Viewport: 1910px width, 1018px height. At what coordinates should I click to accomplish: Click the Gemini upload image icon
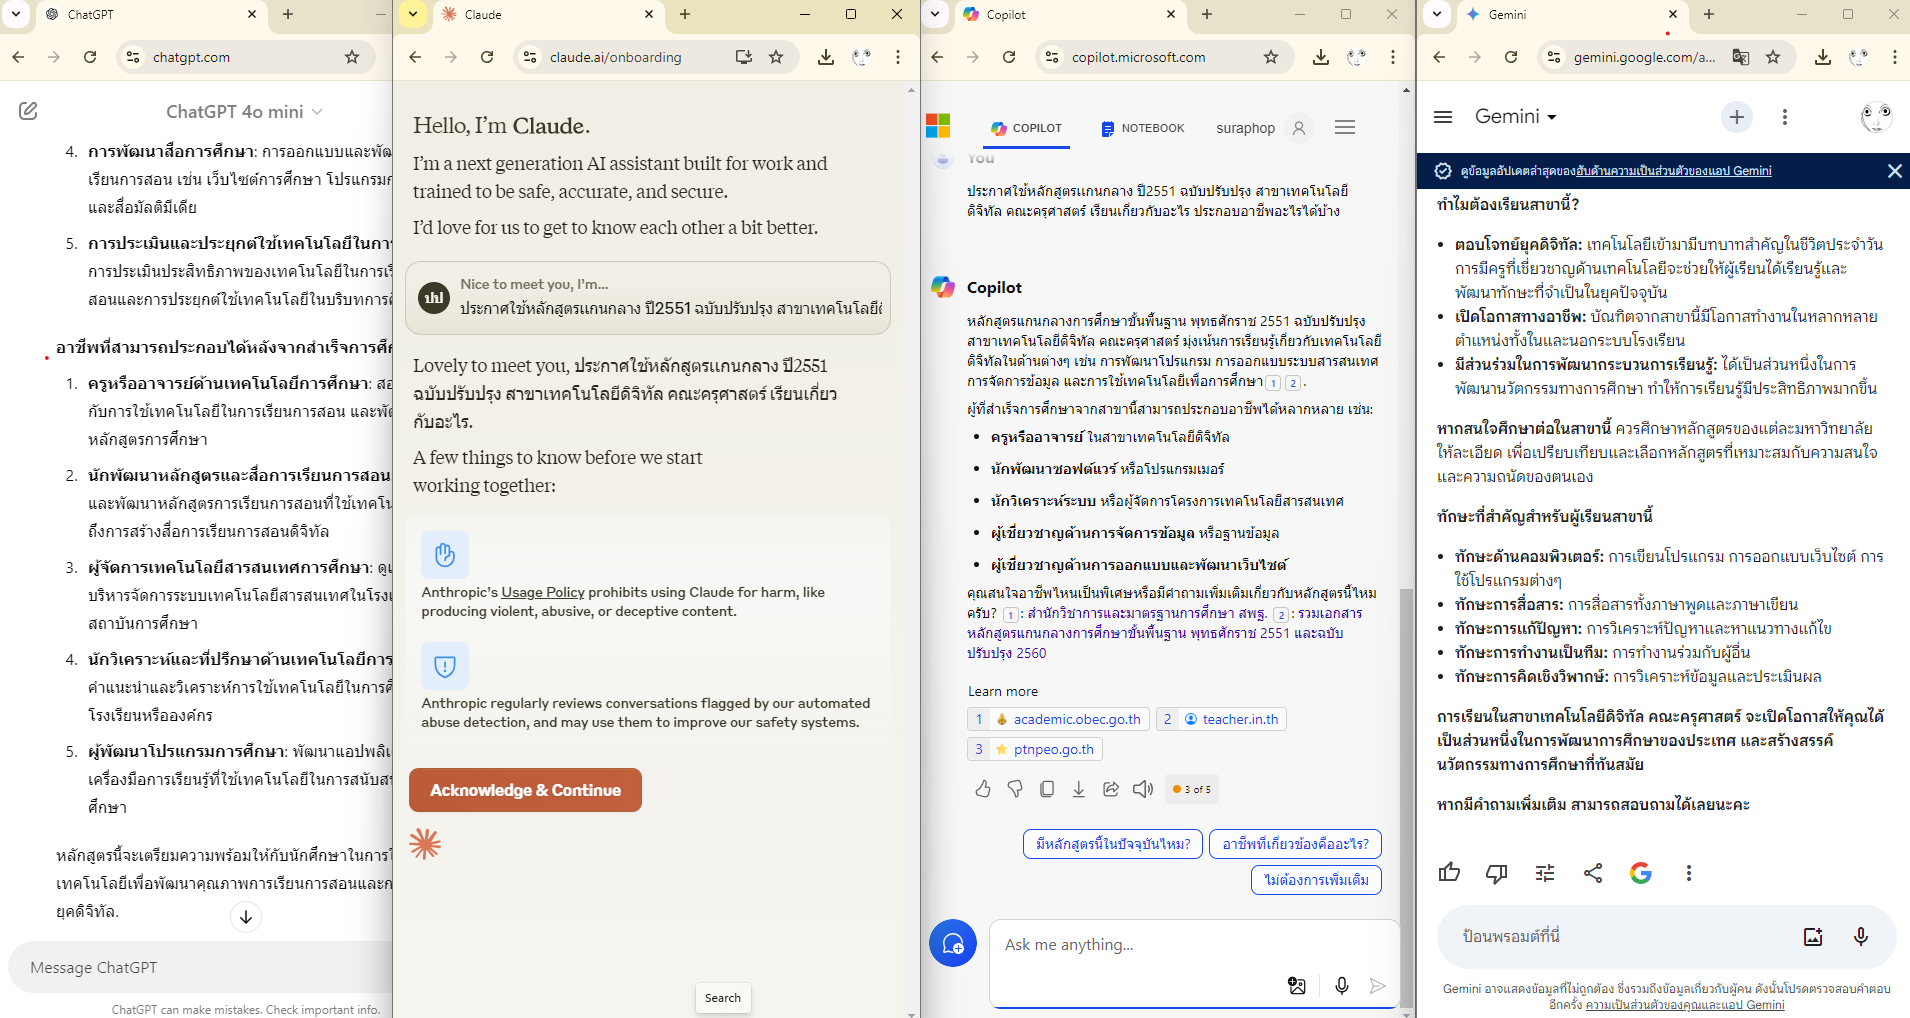click(1812, 936)
